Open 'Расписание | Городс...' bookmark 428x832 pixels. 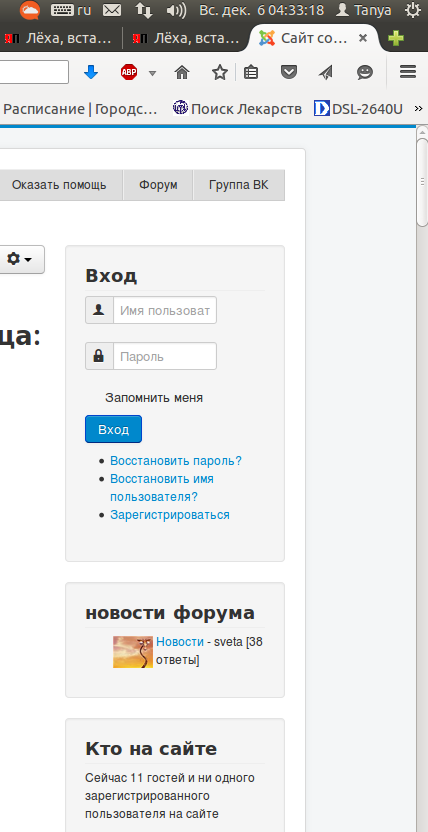tap(80, 109)
